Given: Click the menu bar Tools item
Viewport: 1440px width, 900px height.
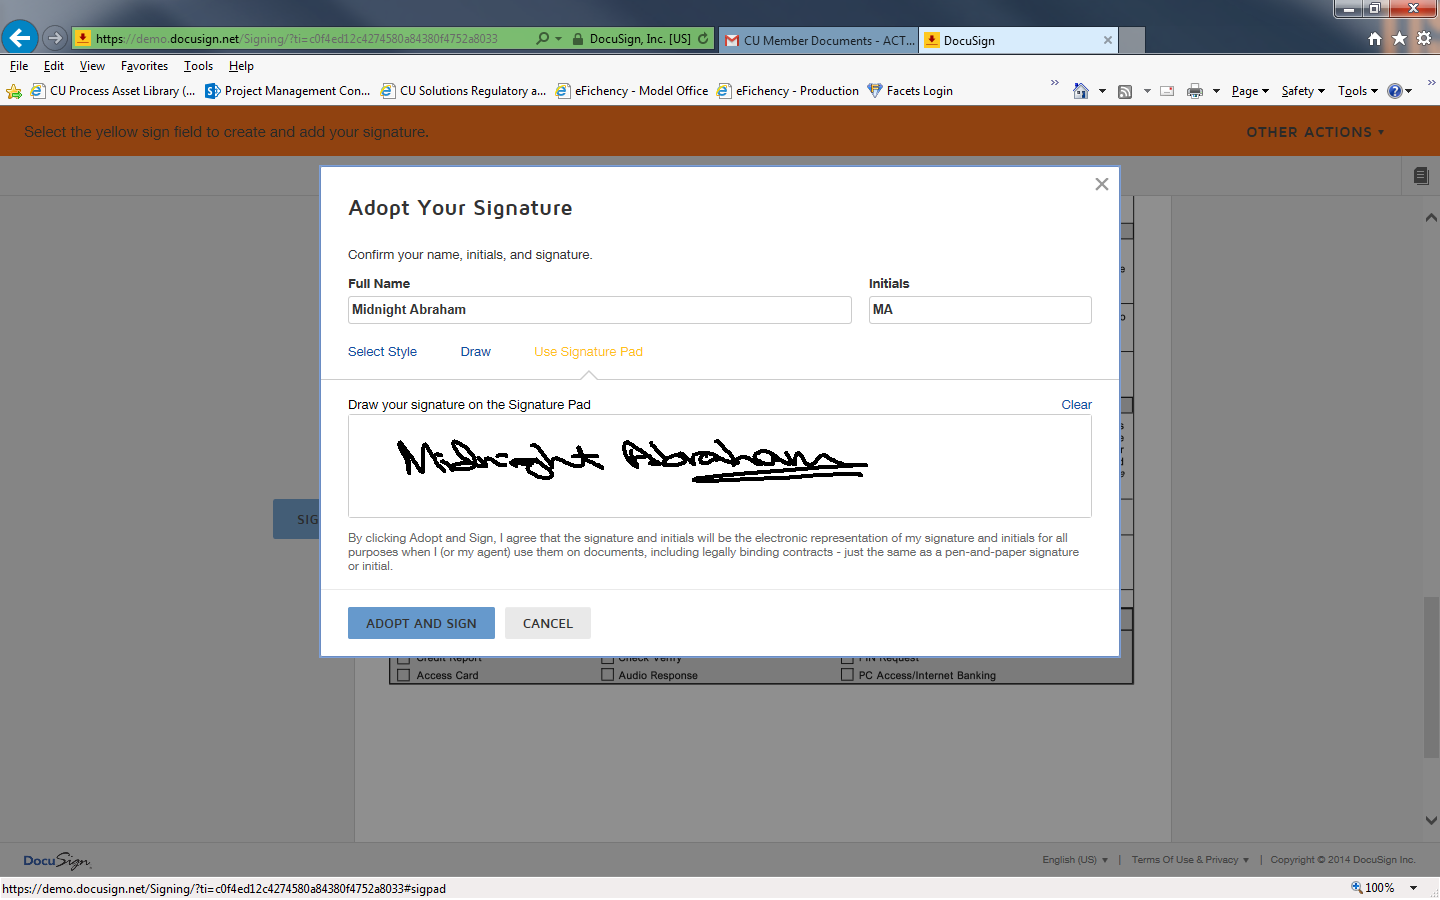Looking at the screenshot, I should 198,66.
